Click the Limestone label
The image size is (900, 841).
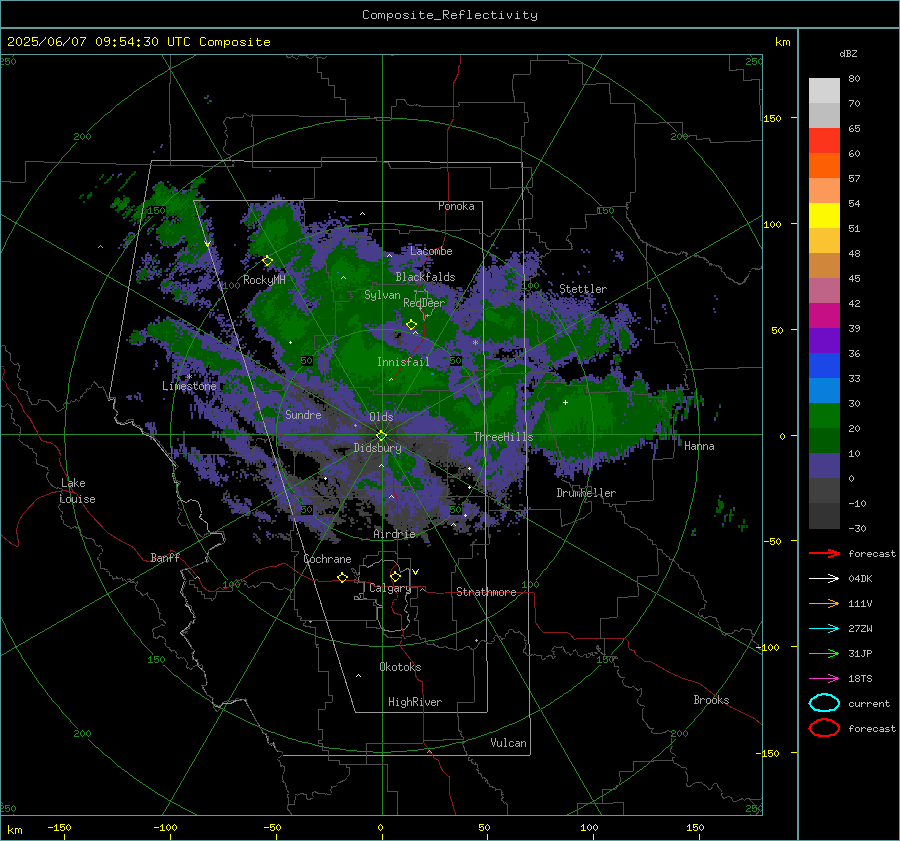189,386
